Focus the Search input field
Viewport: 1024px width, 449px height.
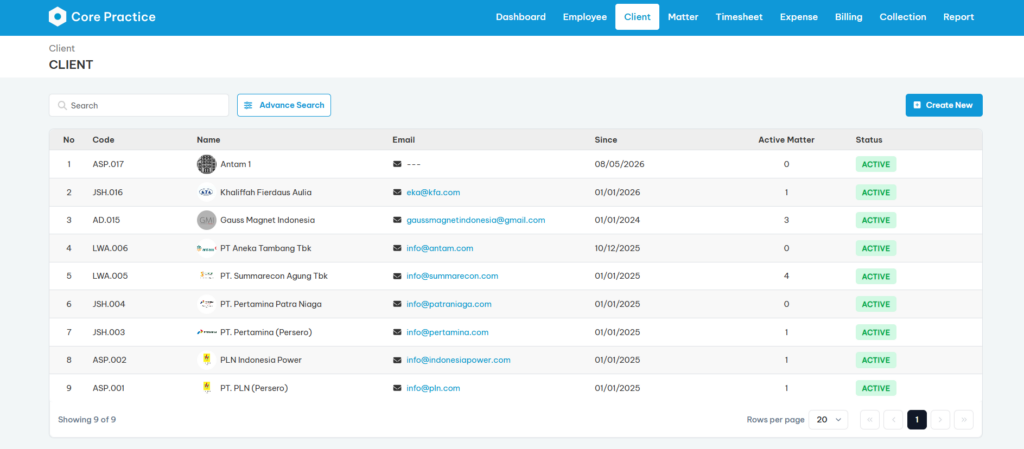[x=138, y=105]
